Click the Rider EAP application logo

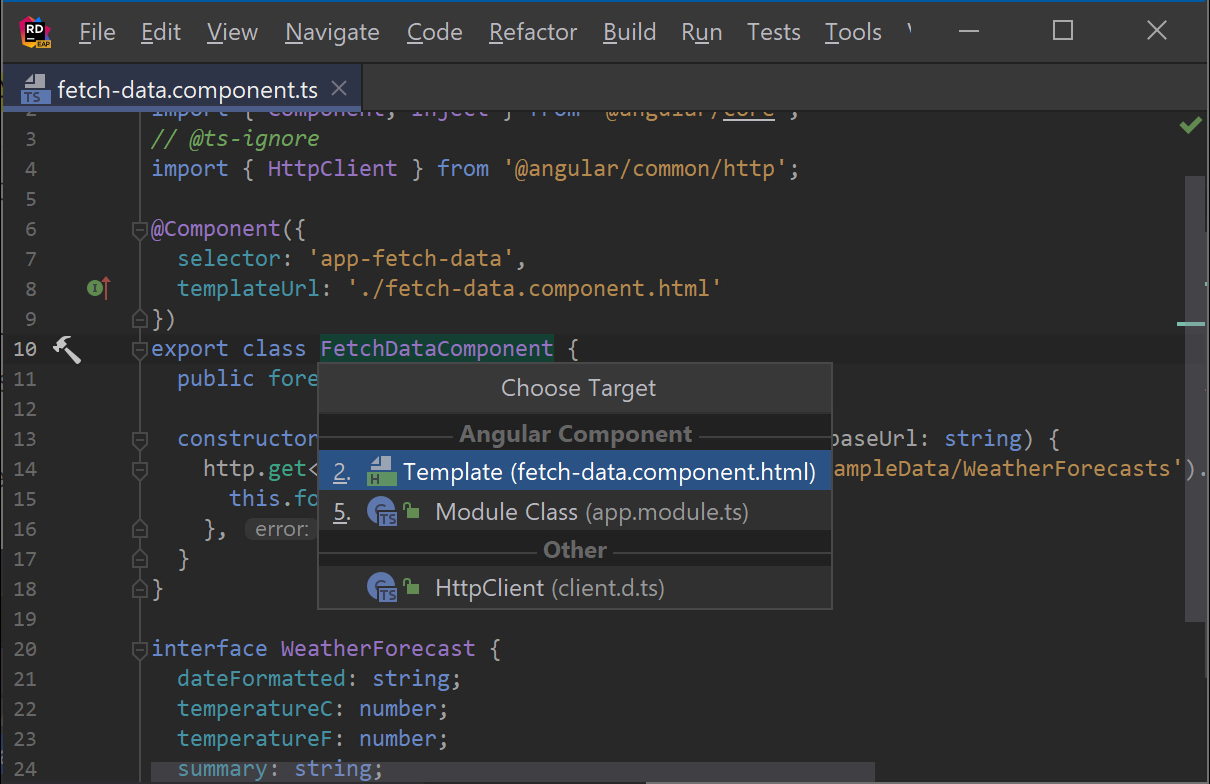point(36,32)
